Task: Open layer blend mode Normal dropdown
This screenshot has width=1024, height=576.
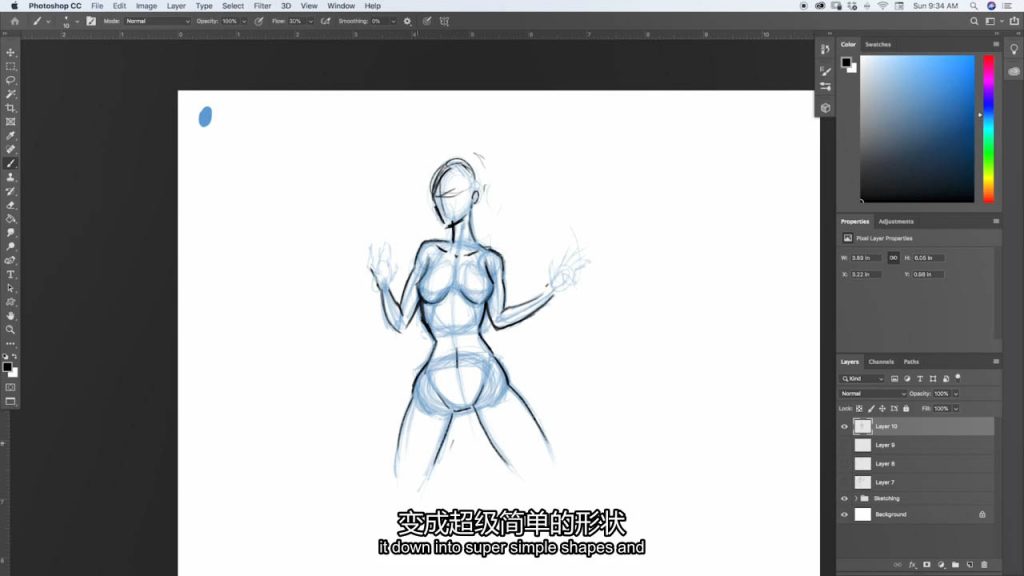Action: (872, 394)
